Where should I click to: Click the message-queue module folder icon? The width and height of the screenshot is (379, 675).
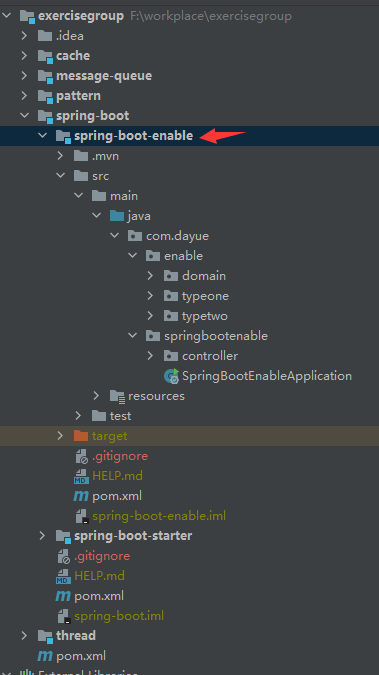(45, 76)
